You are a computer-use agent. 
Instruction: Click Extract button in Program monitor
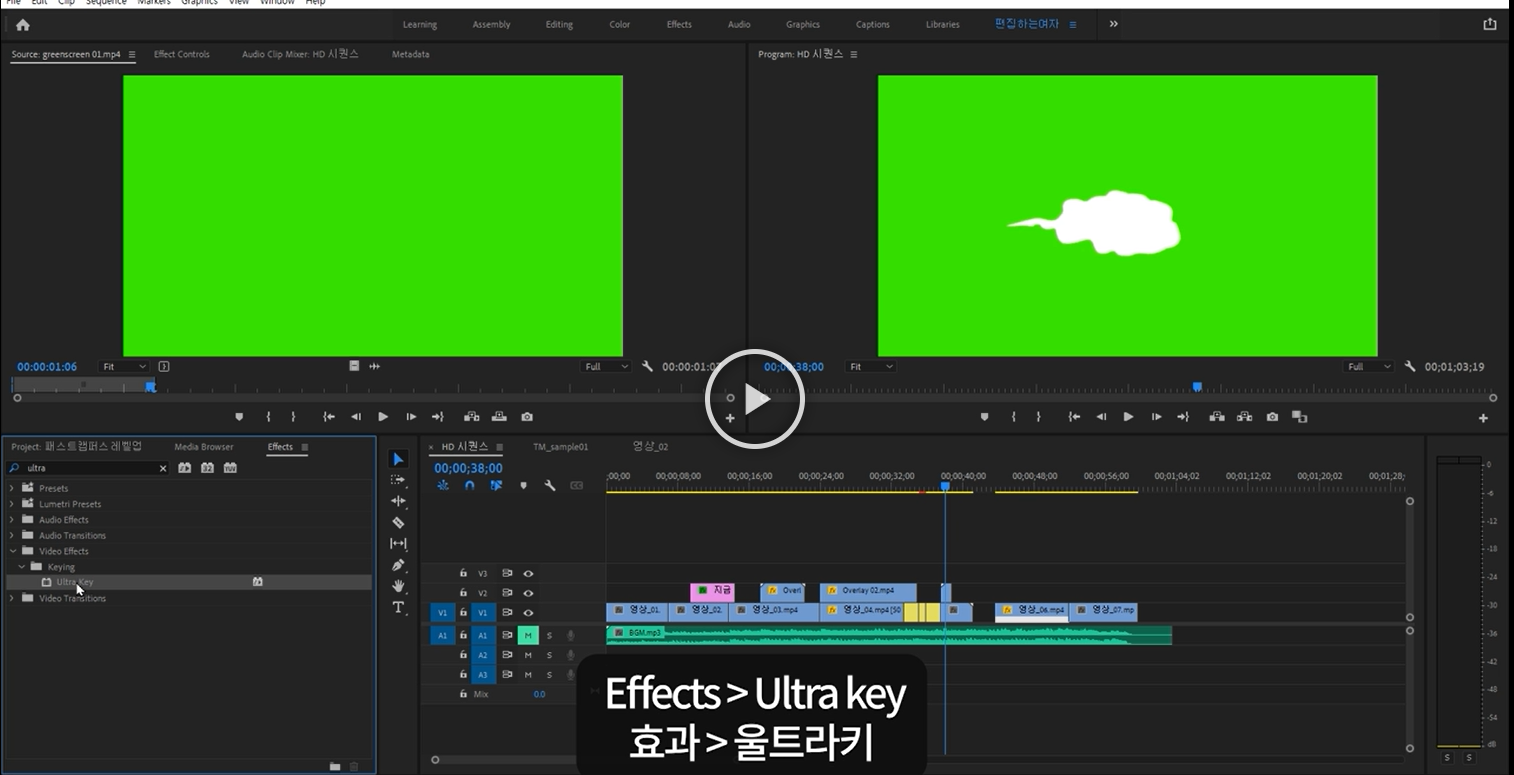click(x=1244, y=417)
